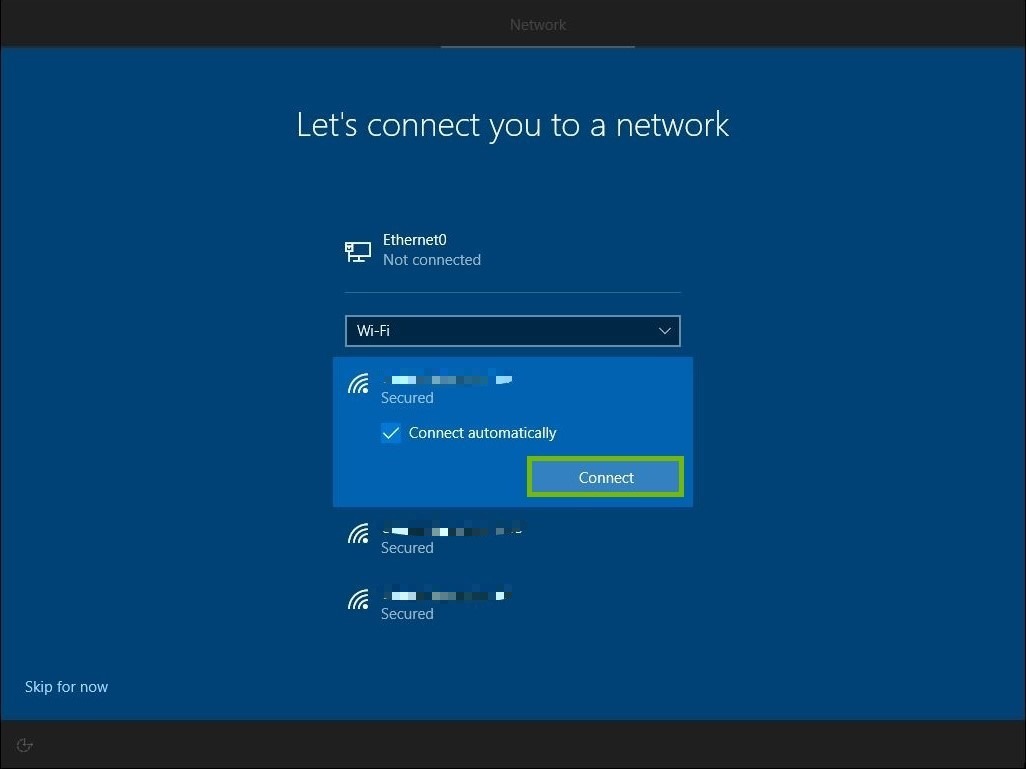This screenshot has width=1026, height=769.
Task: Click the Skip for now link
Action: [66, 687]
